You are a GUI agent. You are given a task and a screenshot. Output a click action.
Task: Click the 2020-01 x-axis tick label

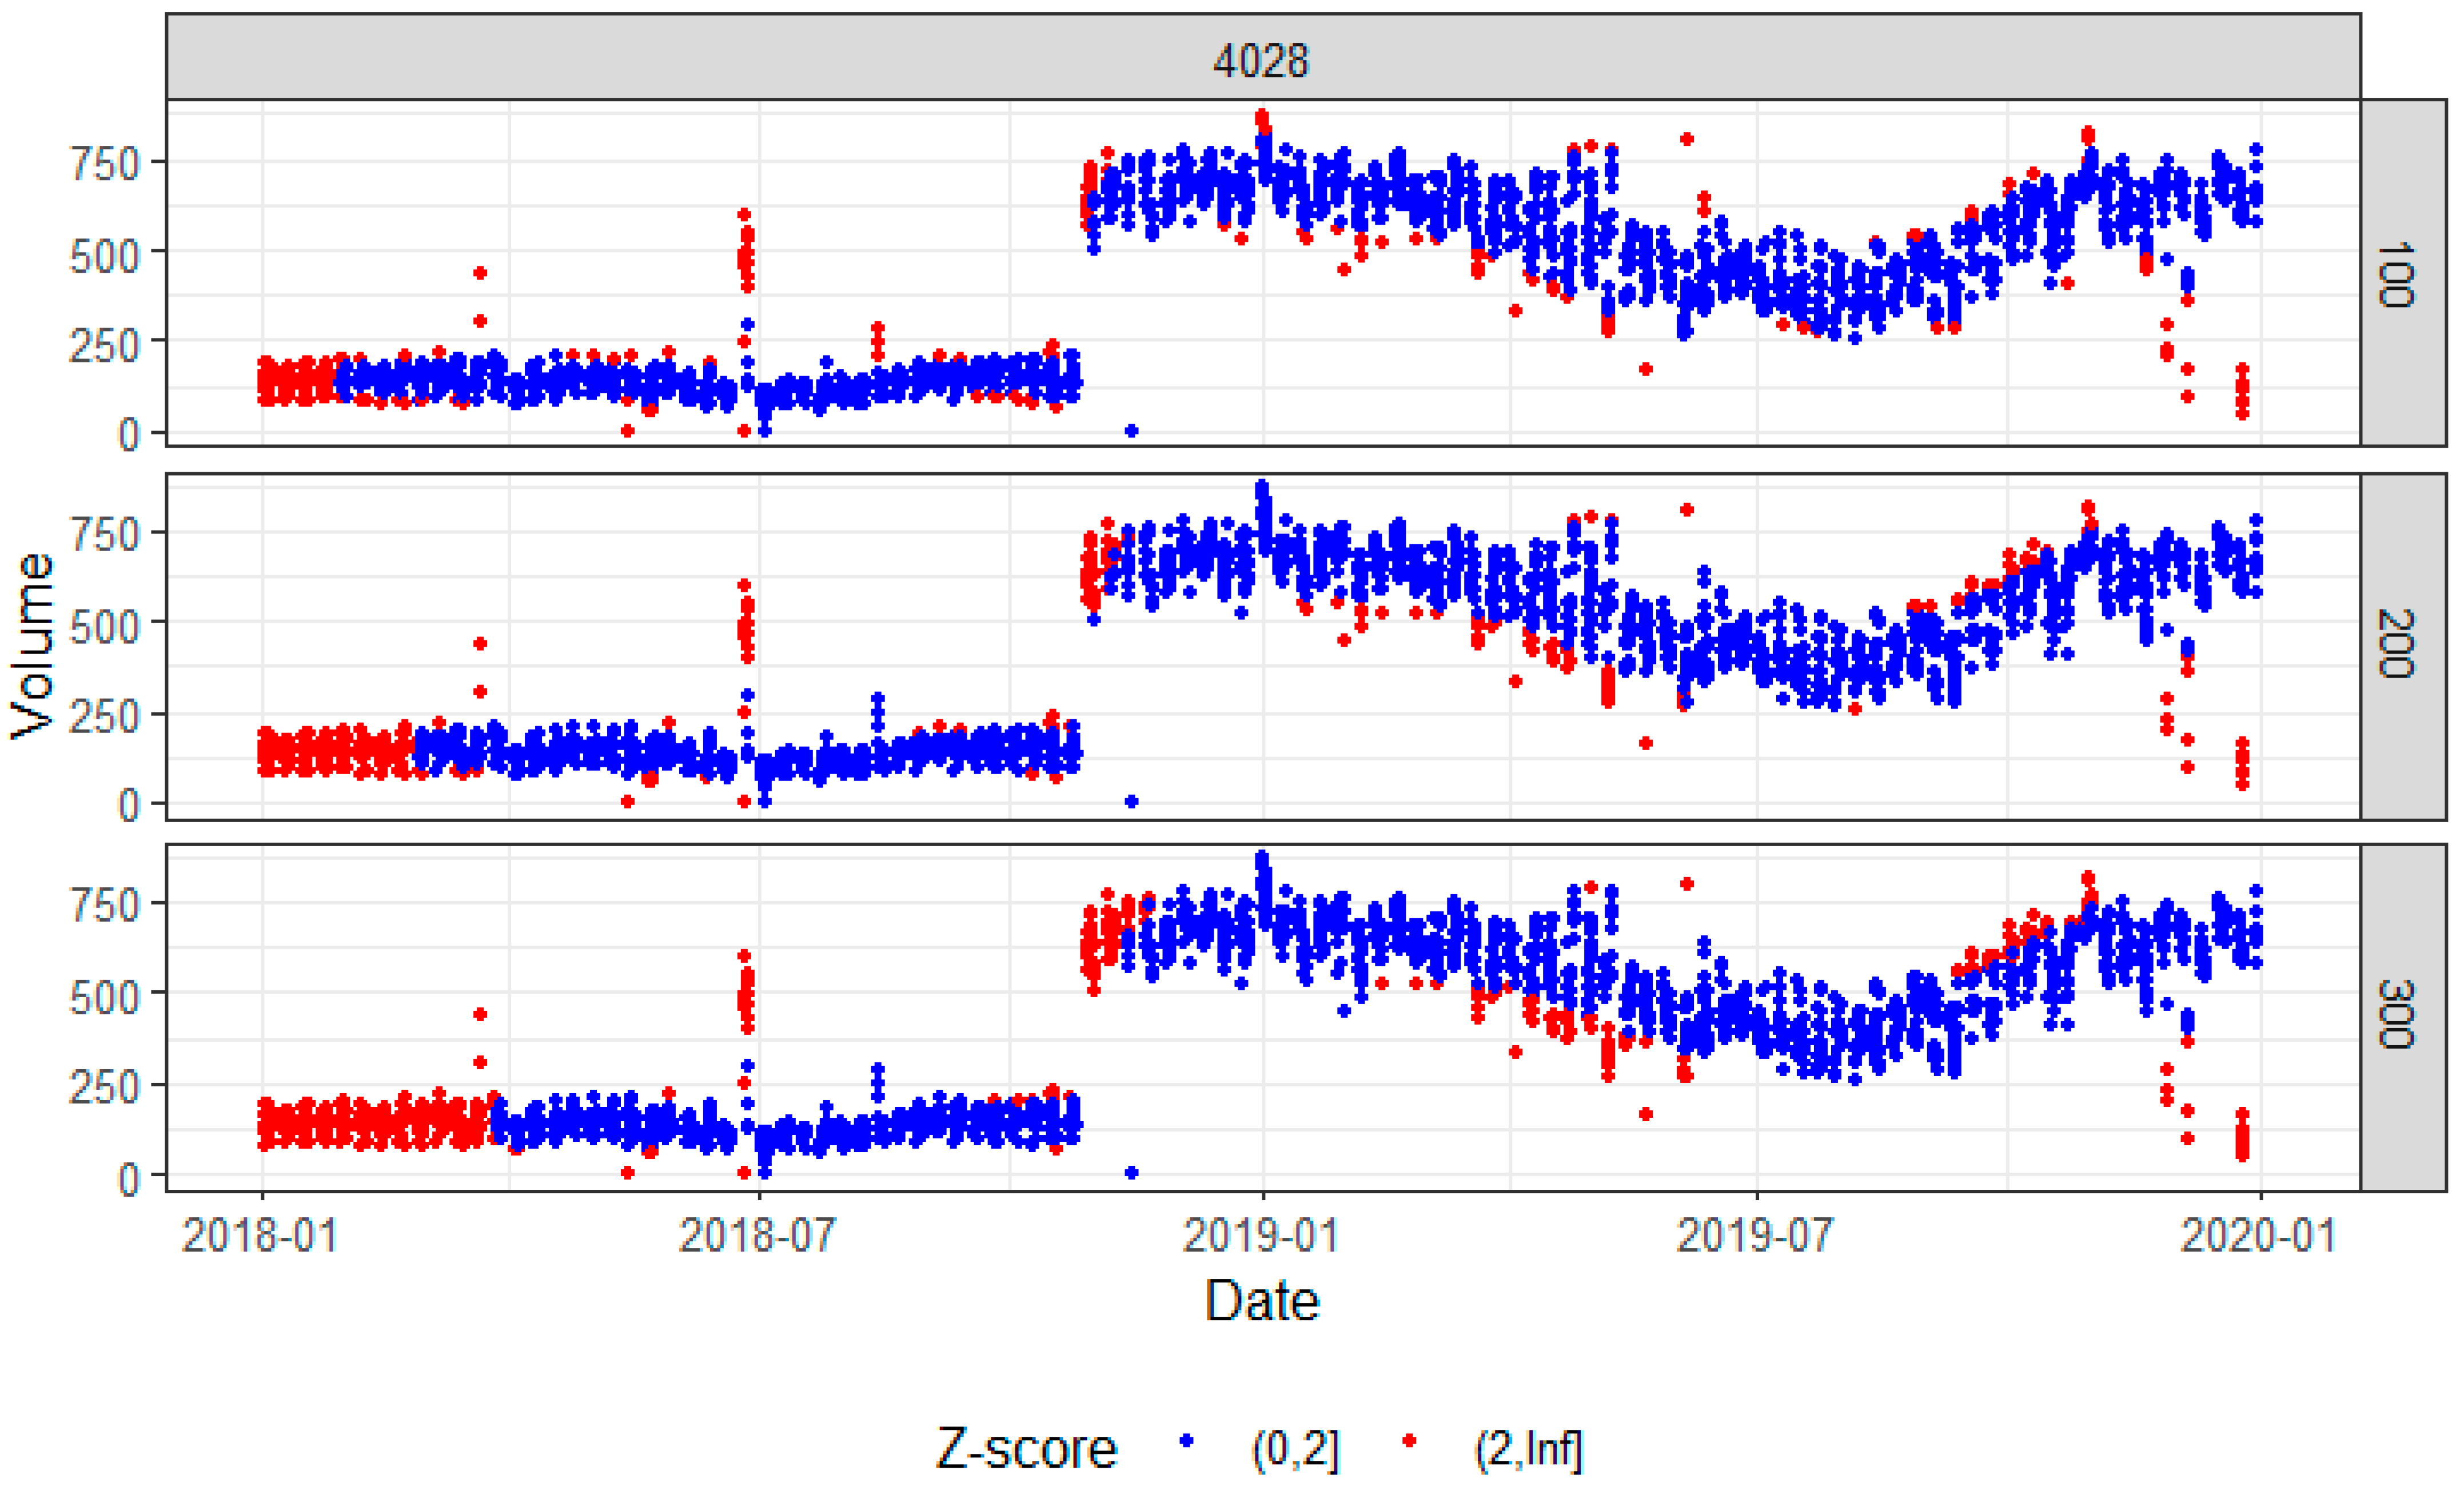coord(2259,1236)
